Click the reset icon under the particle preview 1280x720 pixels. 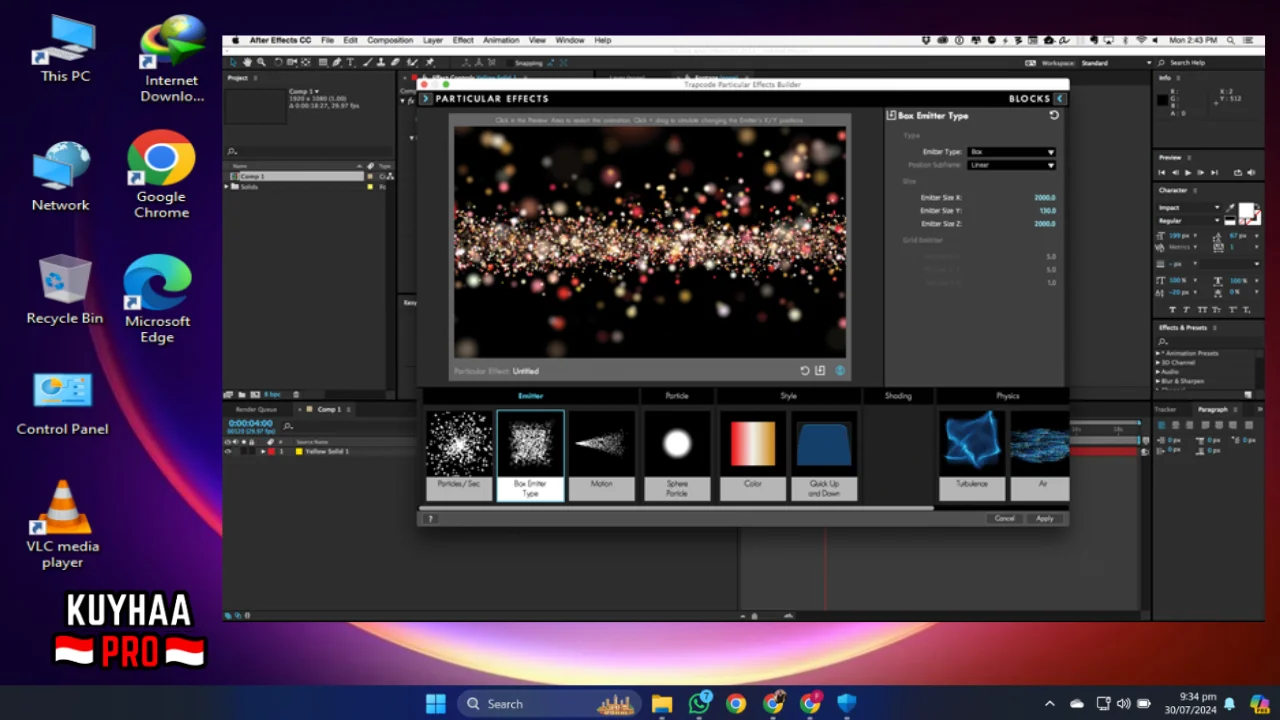click(x=804, y=371)
